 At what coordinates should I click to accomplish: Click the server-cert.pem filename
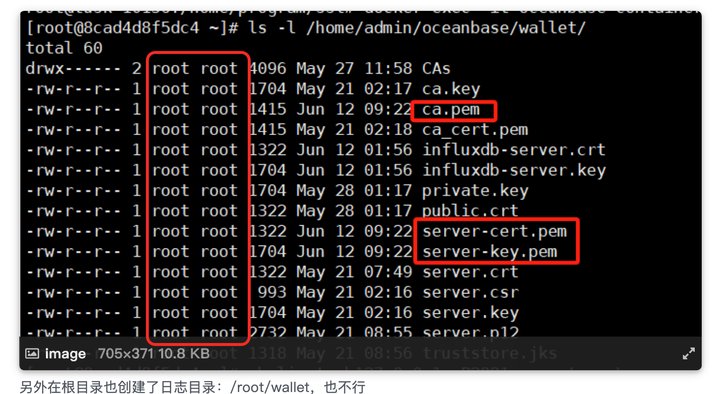495,231
